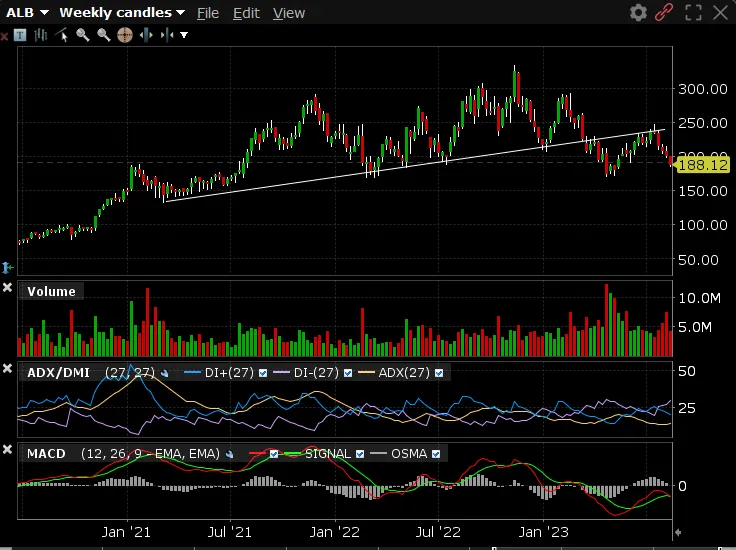Click the 150.00 price axis label
The width and height of the screenshot is (736, 550).
(703, 191)
